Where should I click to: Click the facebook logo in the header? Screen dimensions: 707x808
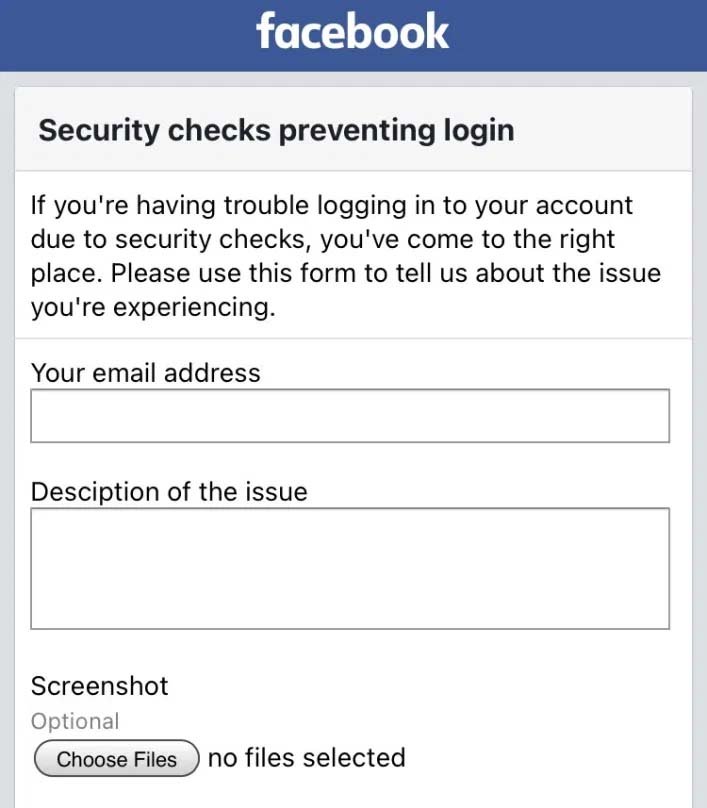(x=353, y=33)
